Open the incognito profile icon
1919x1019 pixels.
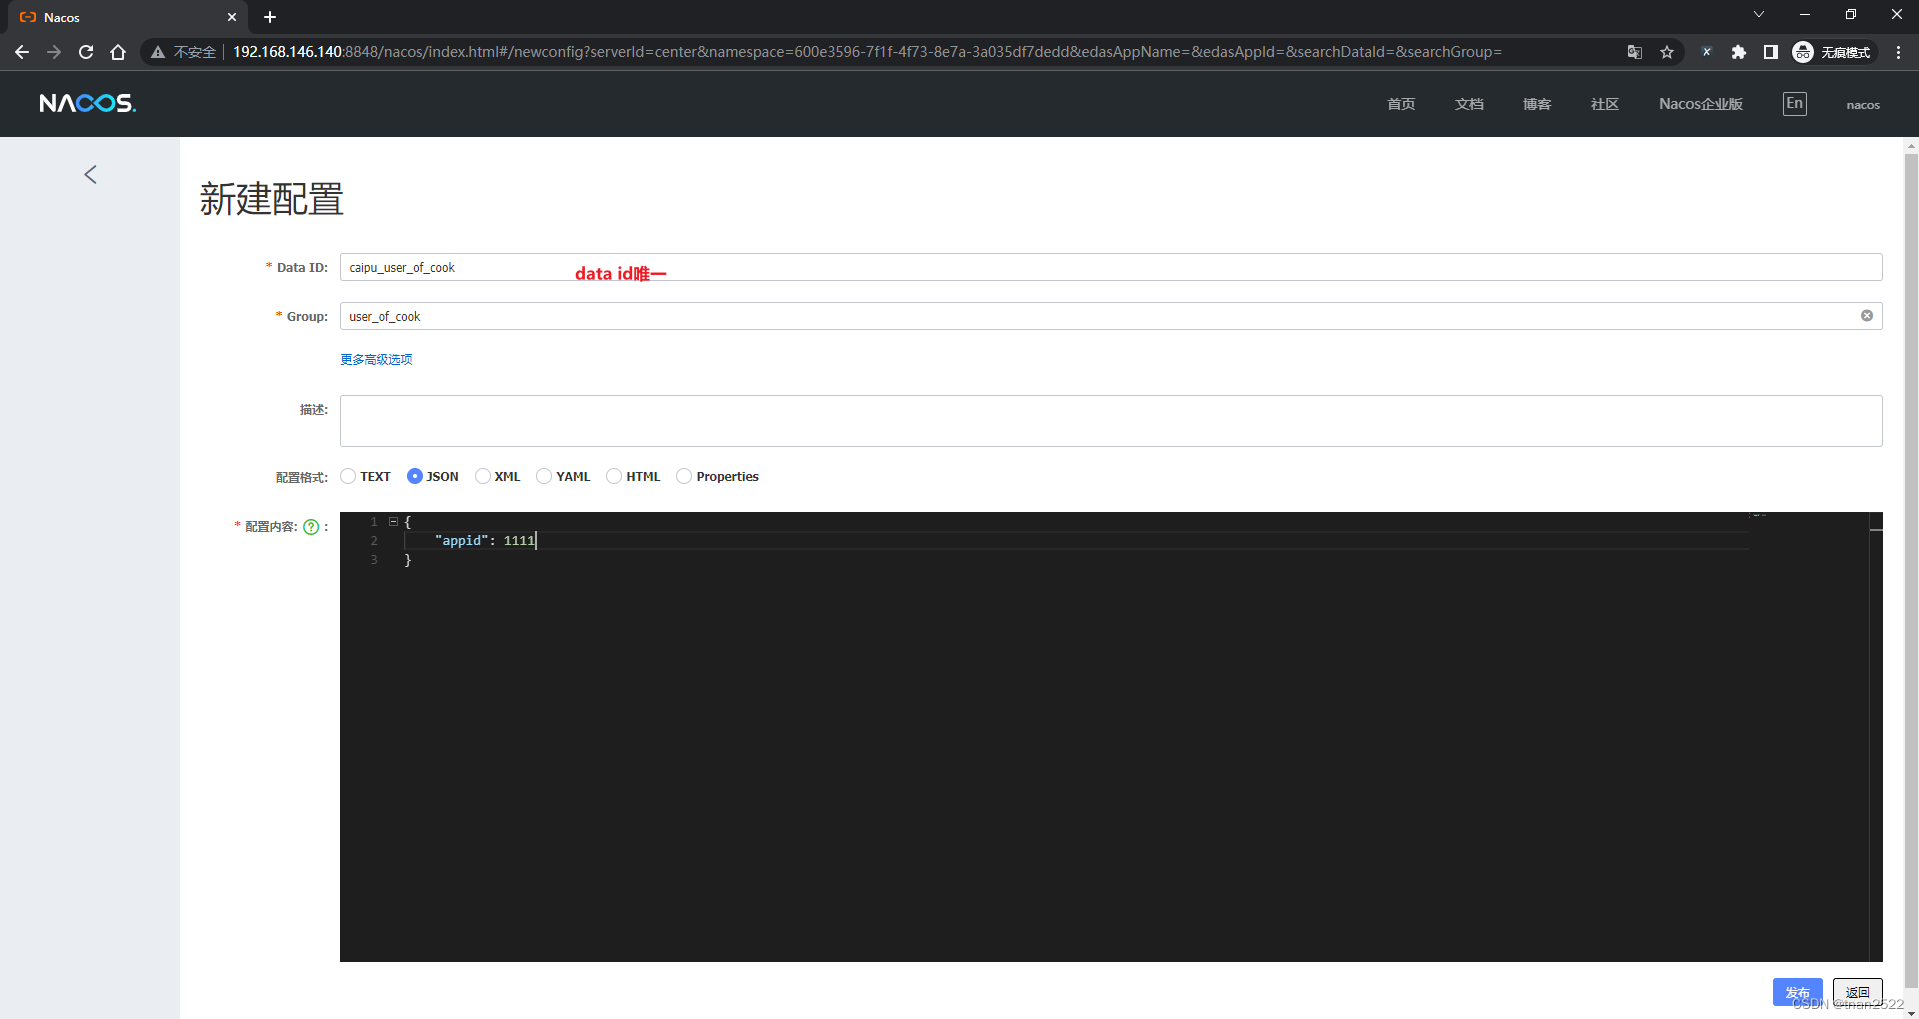(x=1803, y=52)
